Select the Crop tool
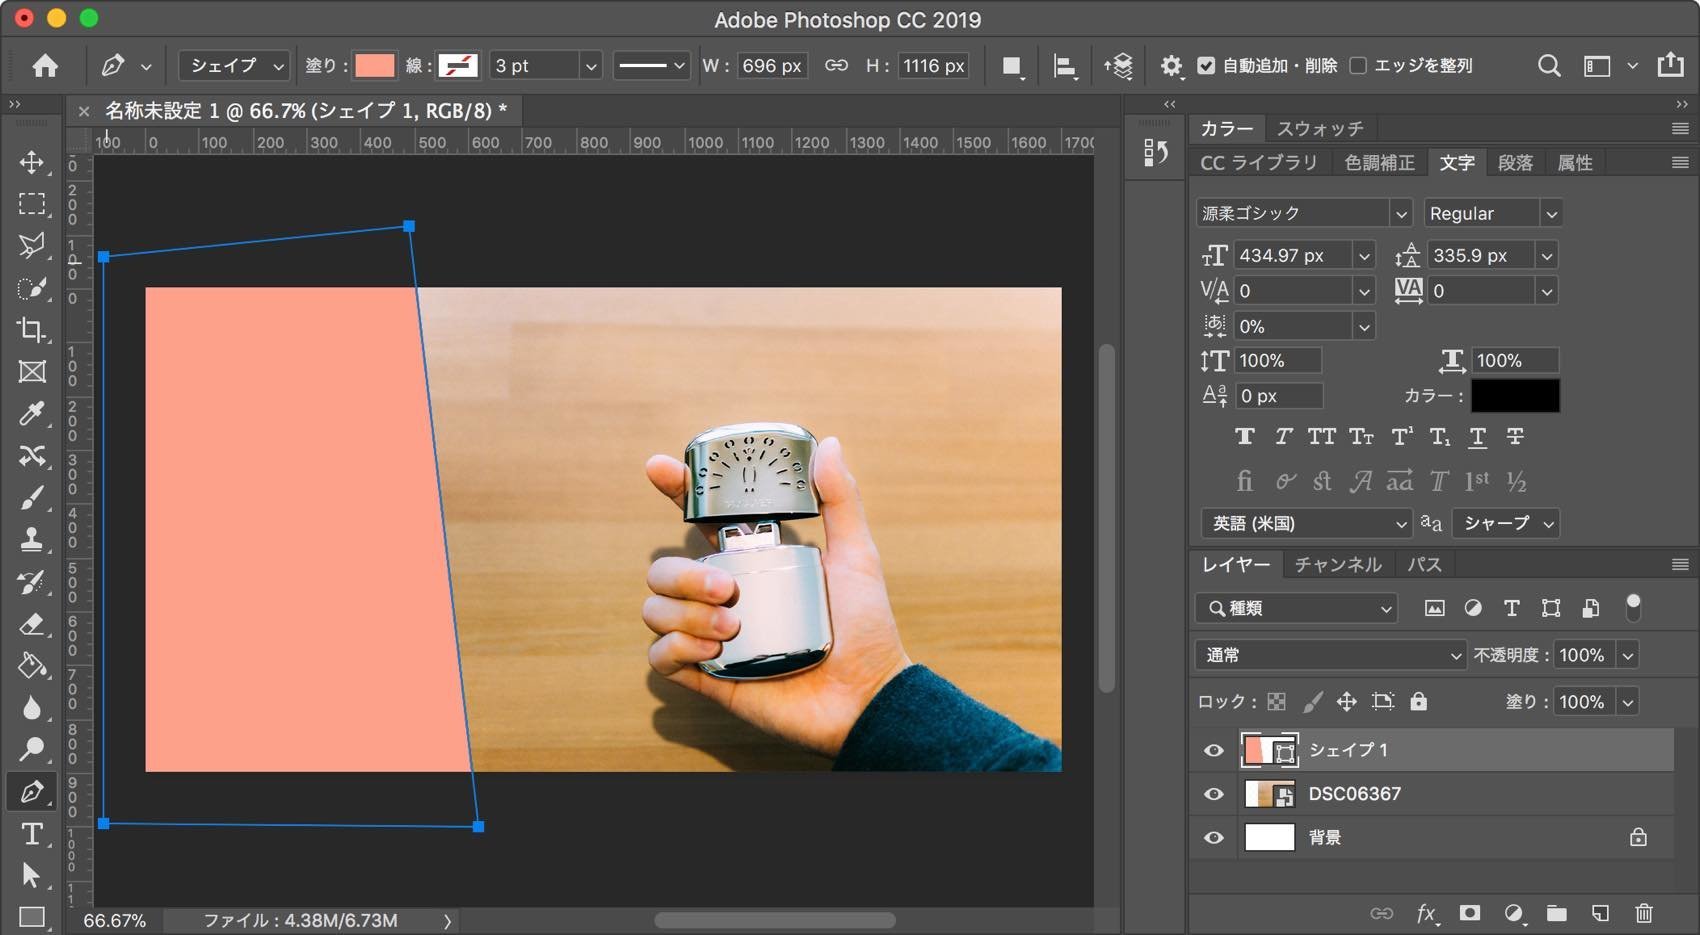Viewport: 1700px width, 935px height. tap(32, 329)
